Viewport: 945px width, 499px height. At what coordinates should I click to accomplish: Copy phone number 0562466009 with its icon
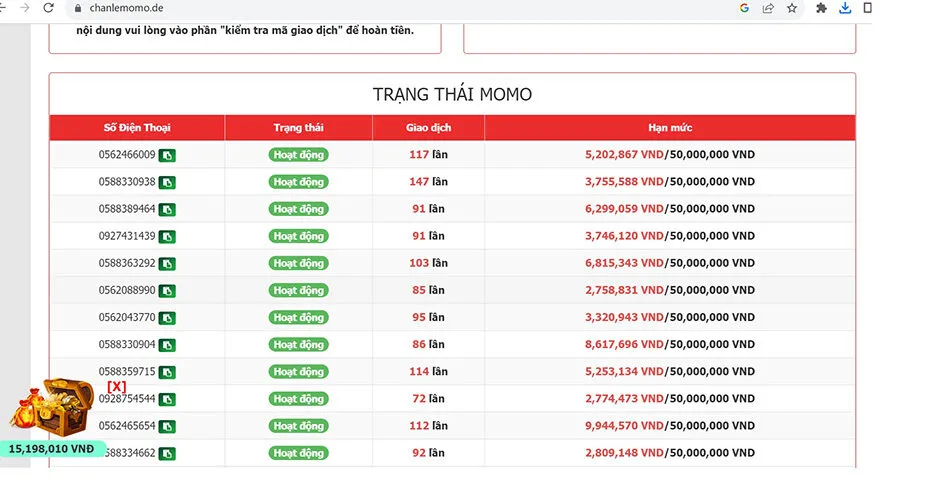click(x=167, y=155)
